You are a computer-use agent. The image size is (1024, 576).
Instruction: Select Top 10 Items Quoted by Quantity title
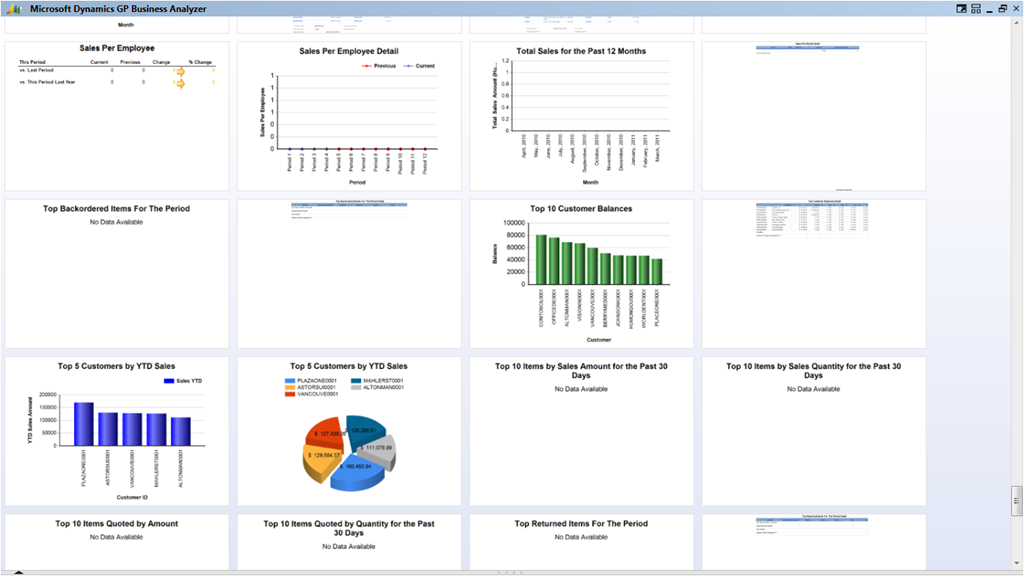(349, 528)
